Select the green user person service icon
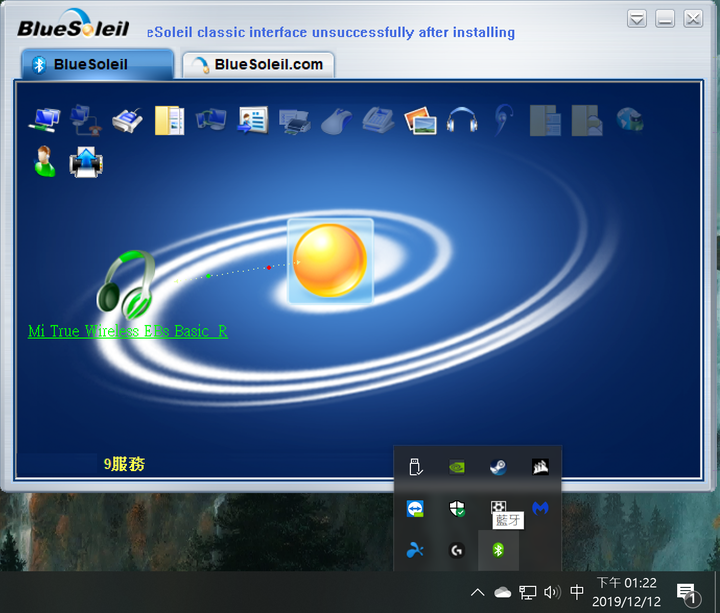Viewport: 720px width, 613px height. (x=45, y=161)
